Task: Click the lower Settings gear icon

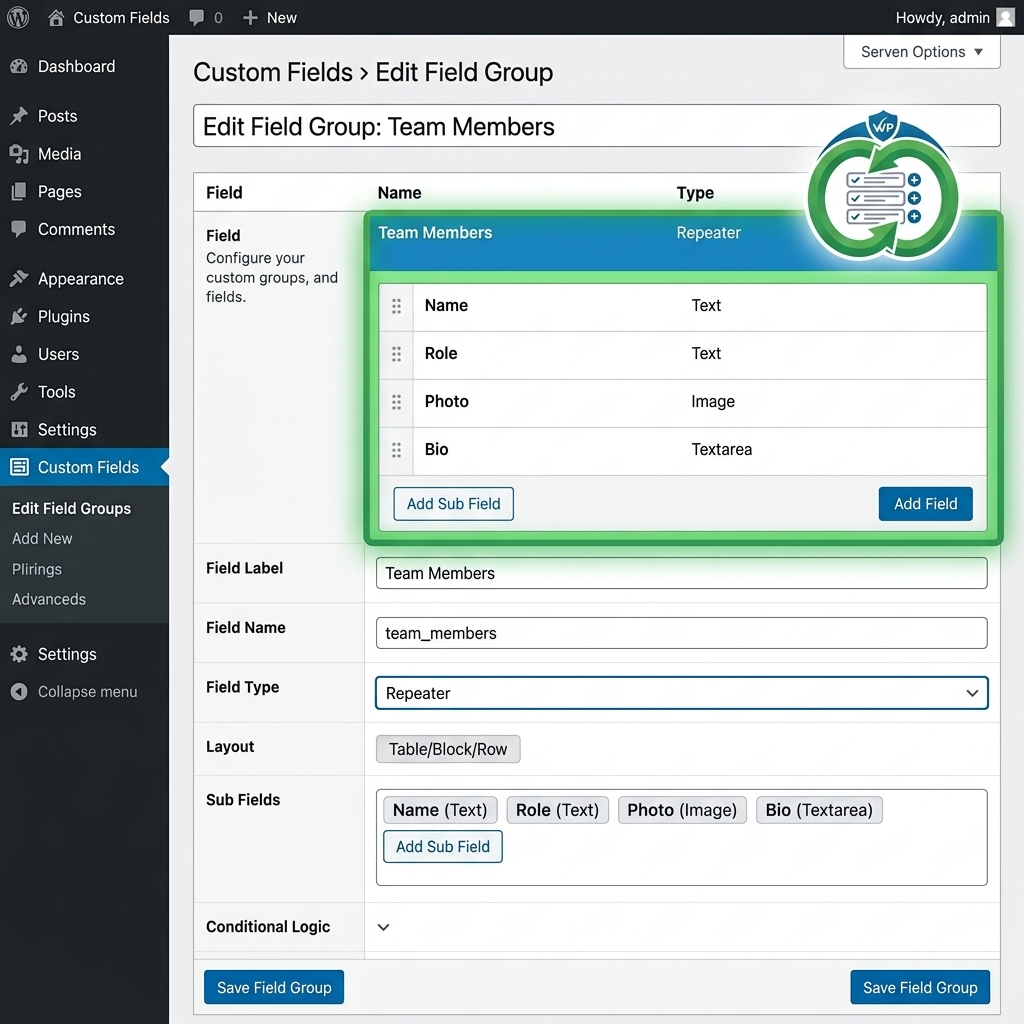Action: (19, 654)
